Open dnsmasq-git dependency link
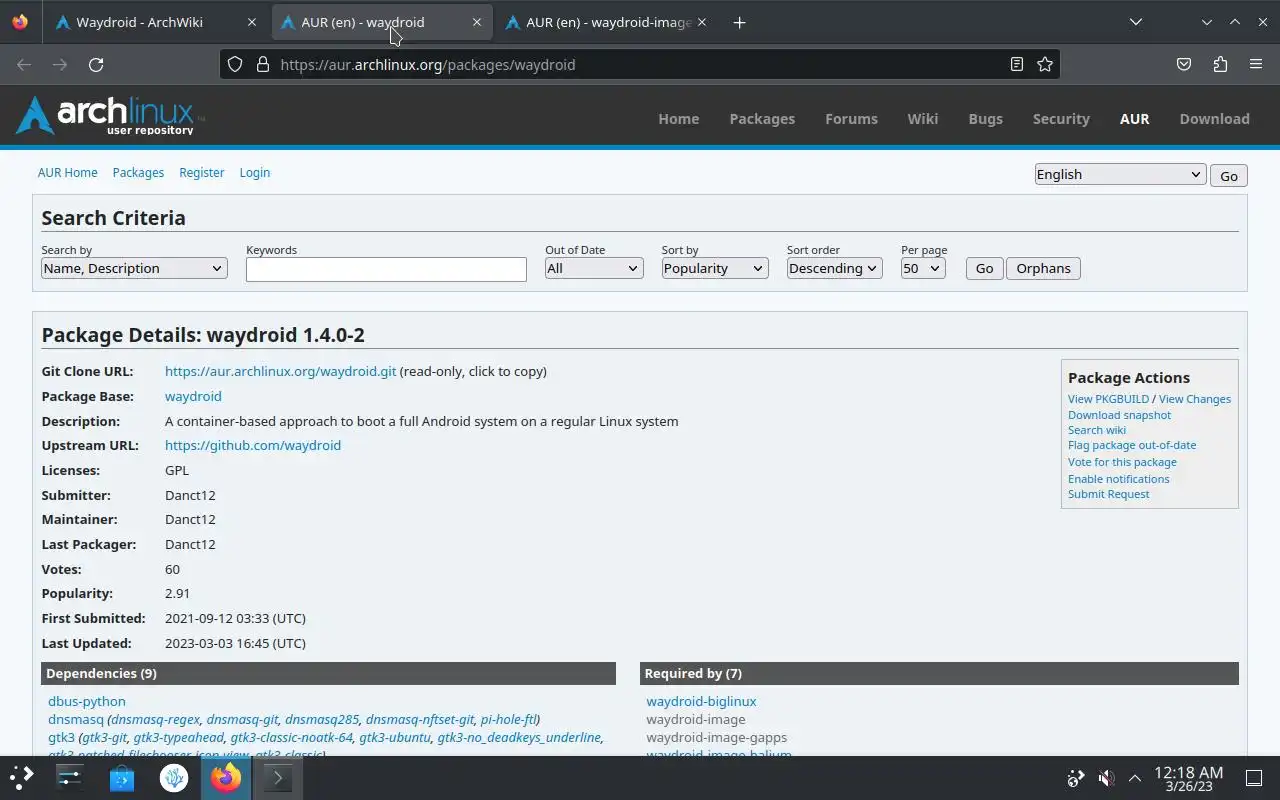This screenshot has height=800, width=1280. (x=242, y=719)
